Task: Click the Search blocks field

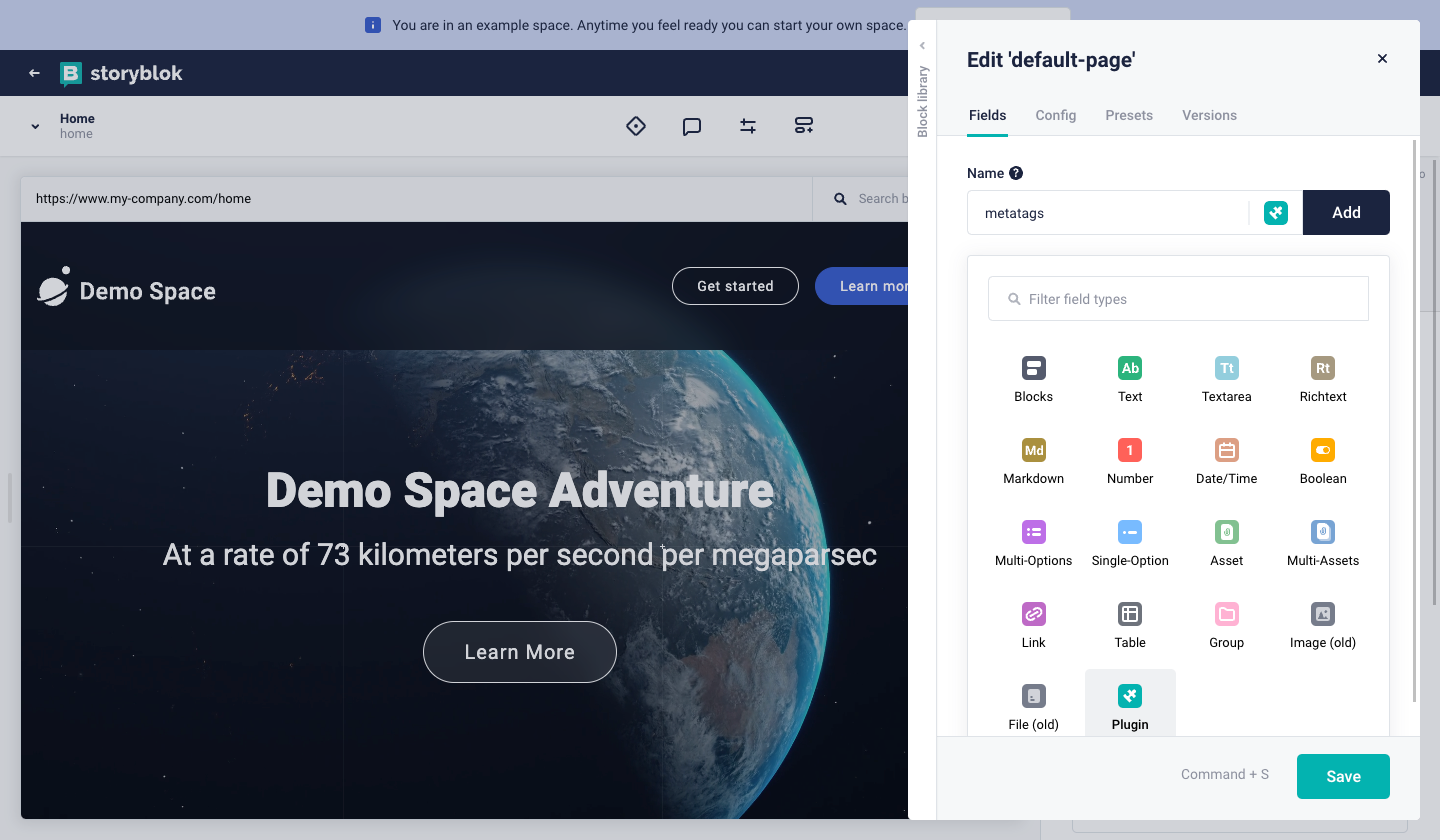Action: coord(862,199)
